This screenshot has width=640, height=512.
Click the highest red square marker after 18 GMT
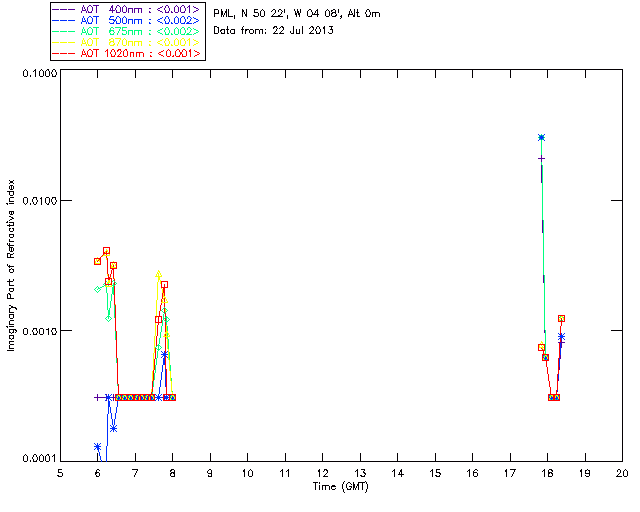(x=562, y=318)
